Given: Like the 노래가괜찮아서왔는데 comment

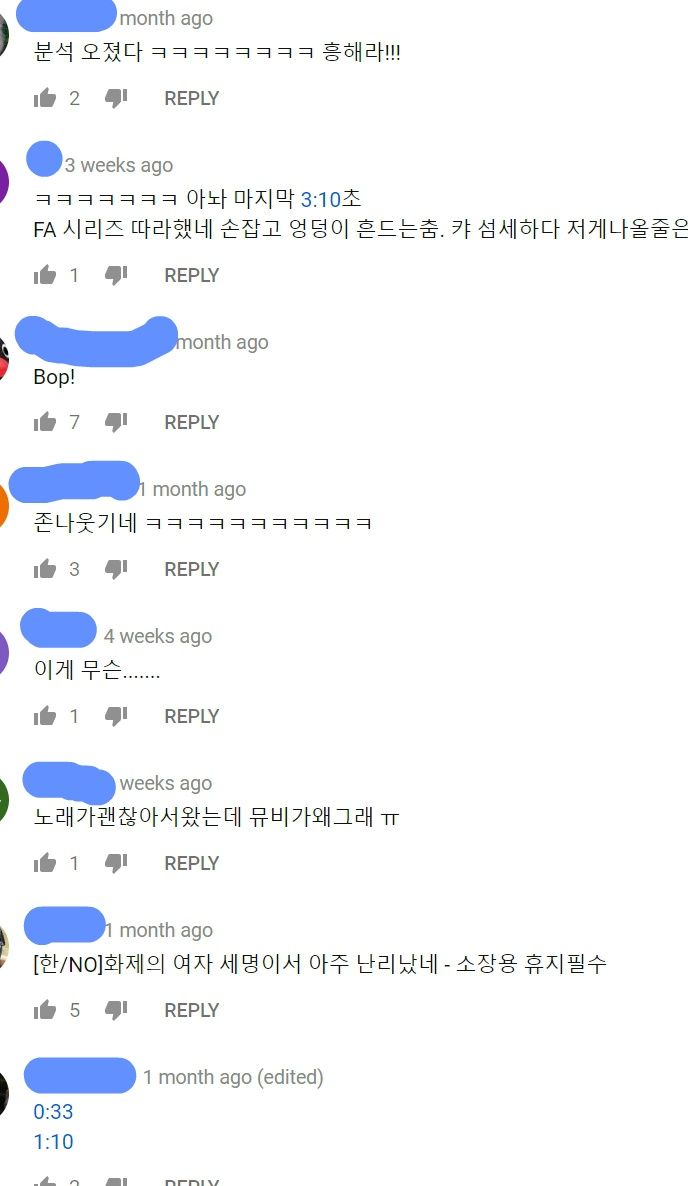Looking at the screenshot, I should [x=45, y=862].
